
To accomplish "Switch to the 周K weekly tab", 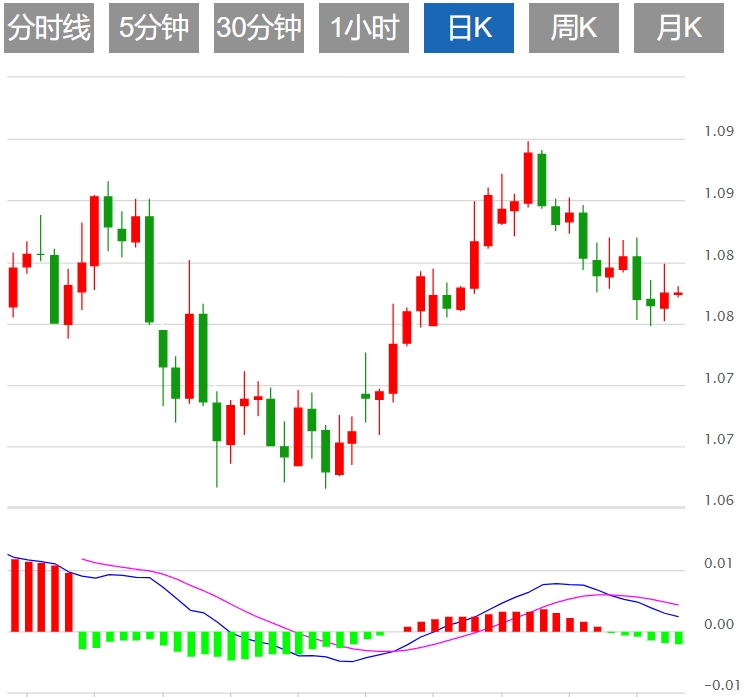I will pyautogui.click(x=574, y=28).
